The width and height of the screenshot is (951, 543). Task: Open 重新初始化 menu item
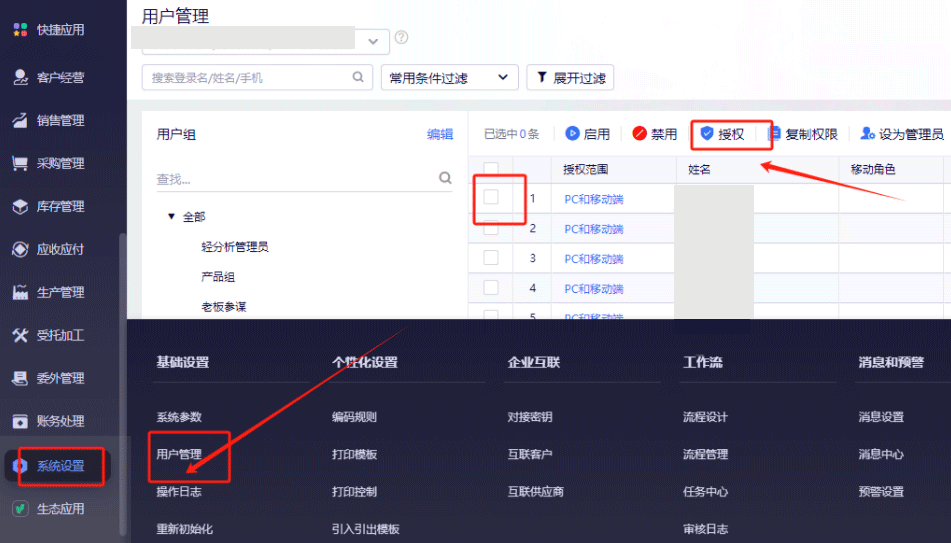tap(184, 529)
